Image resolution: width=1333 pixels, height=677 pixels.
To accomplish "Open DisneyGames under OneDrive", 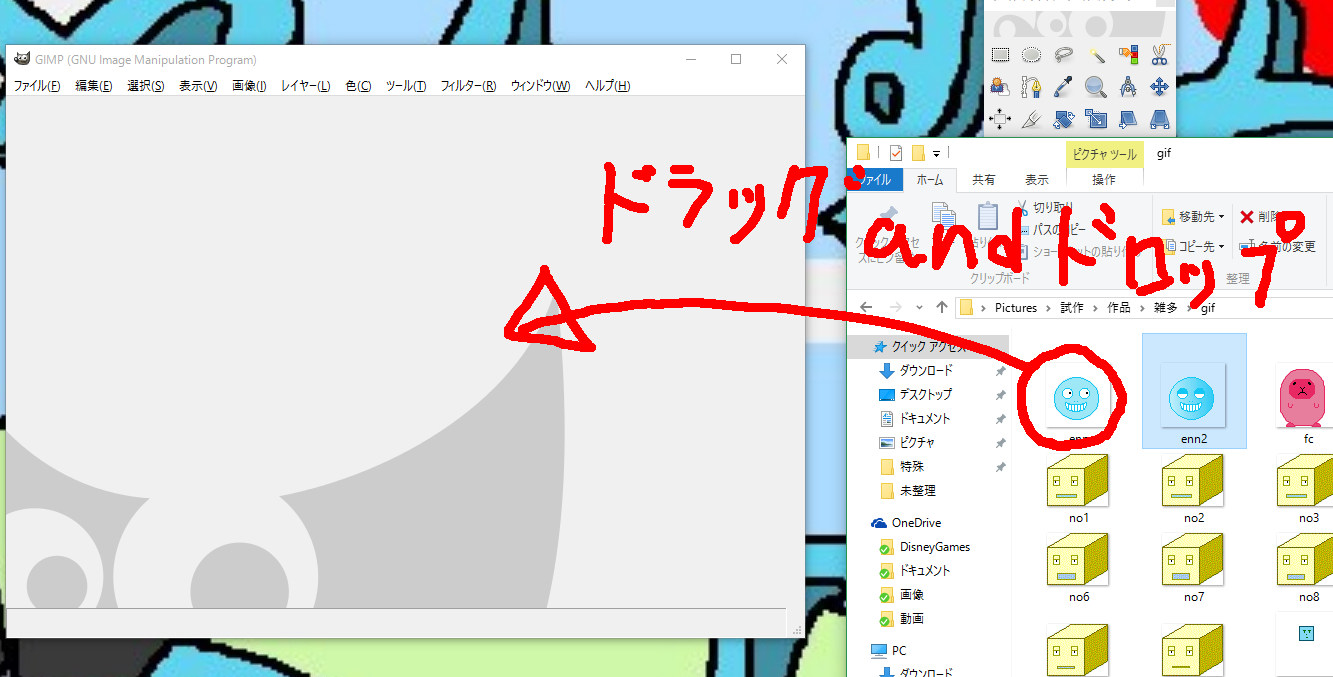I will point(934,547).
